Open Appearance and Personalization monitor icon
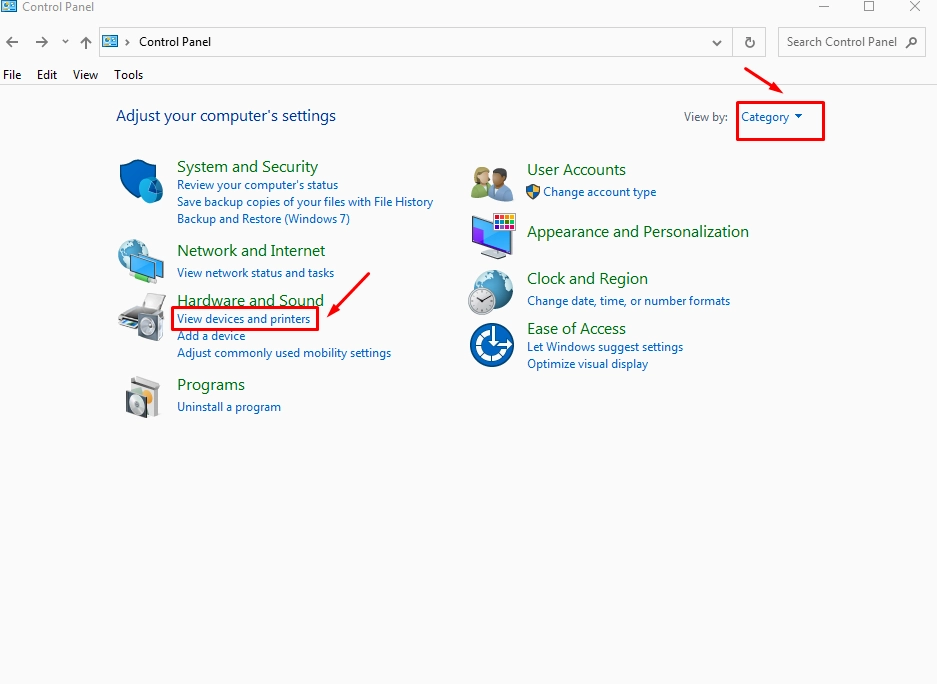The width and height of the screenshot is (937, 684). (x=491, y=236)
